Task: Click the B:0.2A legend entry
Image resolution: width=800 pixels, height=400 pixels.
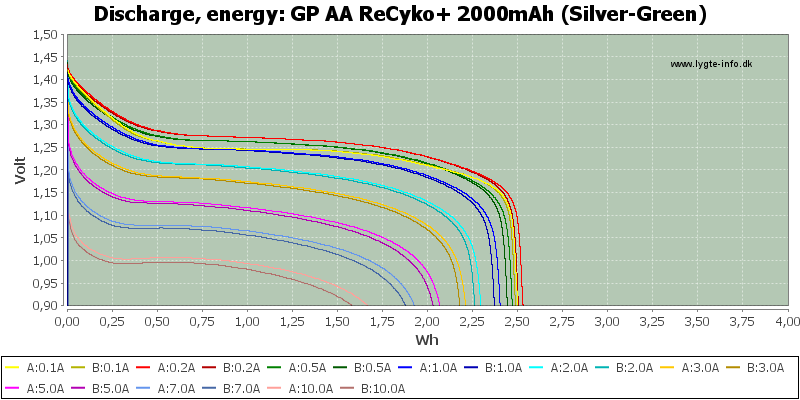Action: click(x=231, y=367)
